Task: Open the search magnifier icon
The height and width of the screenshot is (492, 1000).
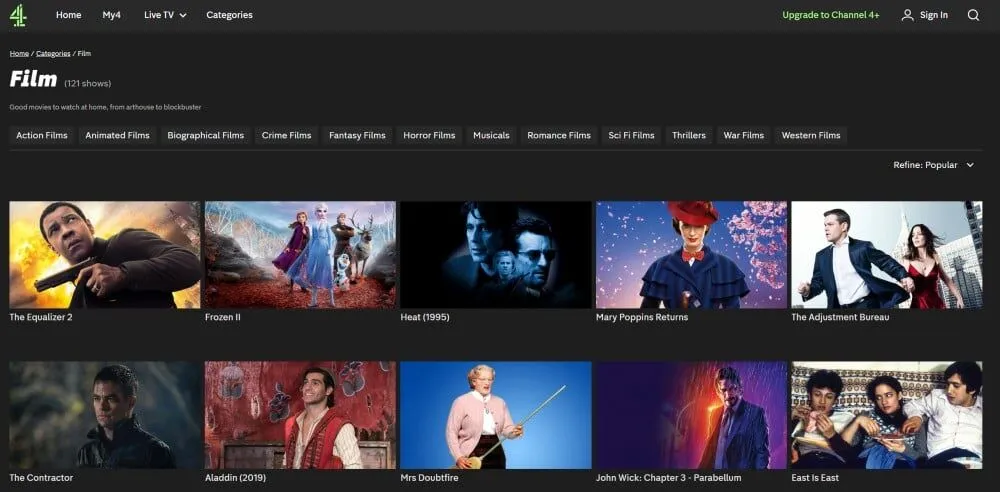Action: (x=973, y=15)
